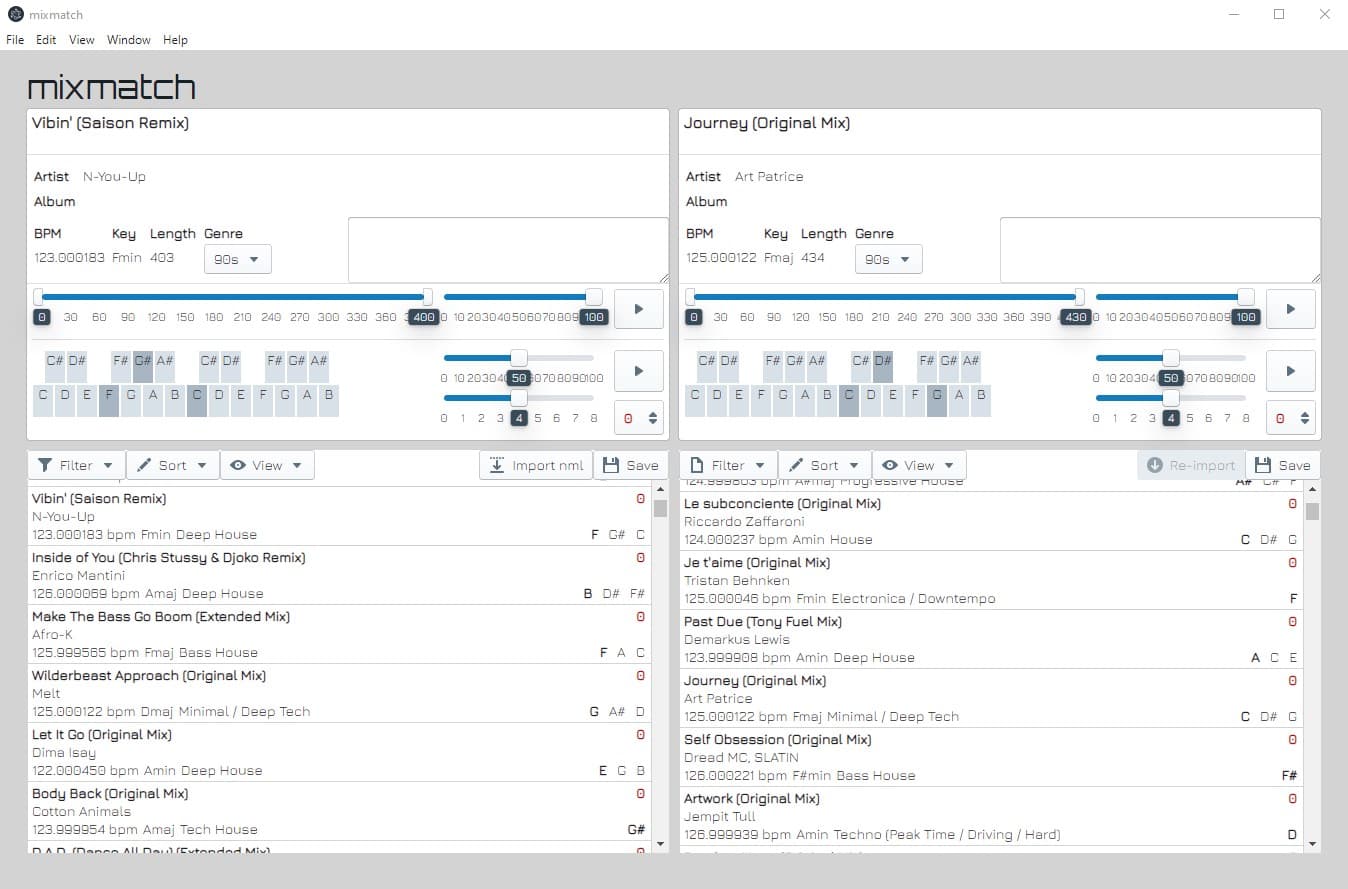Open the View menu in menu bar
The height and width of the screenshot is (889, 1348).
(x=82, y=40)
